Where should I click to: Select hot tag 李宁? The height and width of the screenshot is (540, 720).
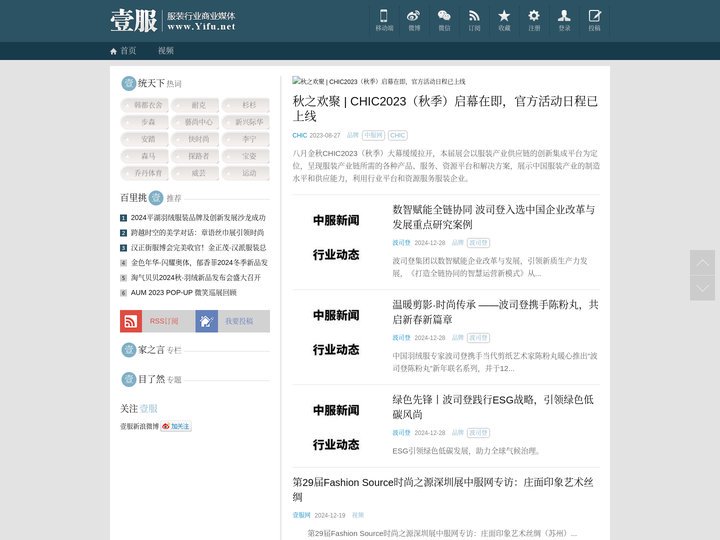pyautogui.click(x=246, y=139)
